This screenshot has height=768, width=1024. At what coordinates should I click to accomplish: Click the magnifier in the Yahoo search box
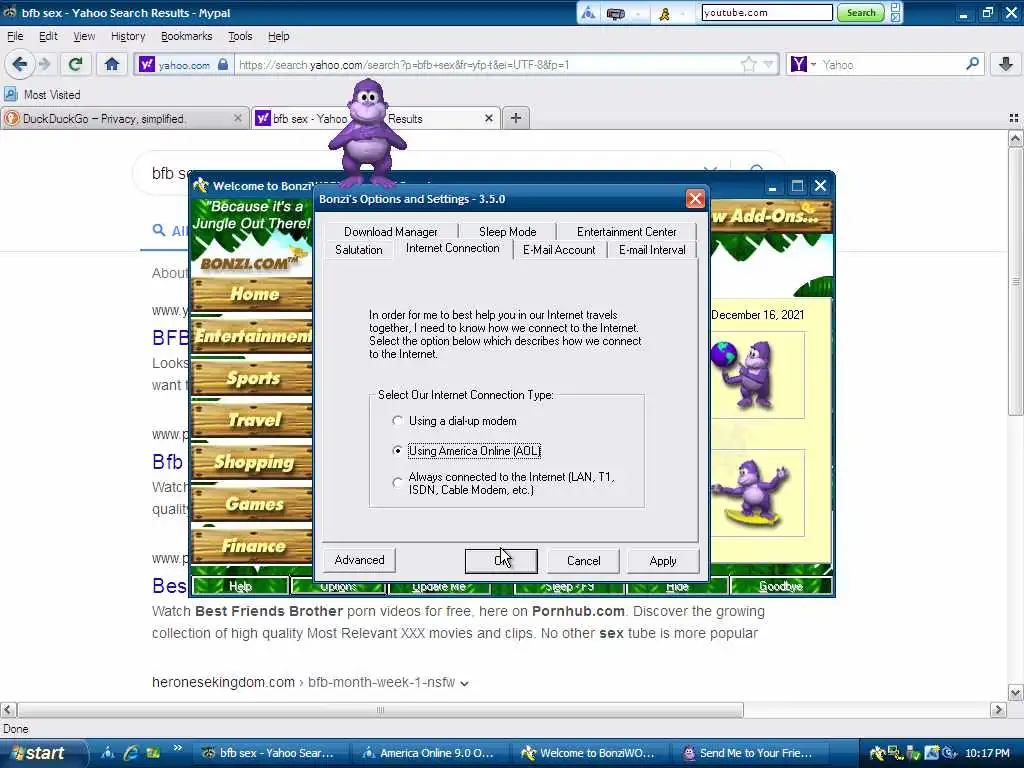972,64
